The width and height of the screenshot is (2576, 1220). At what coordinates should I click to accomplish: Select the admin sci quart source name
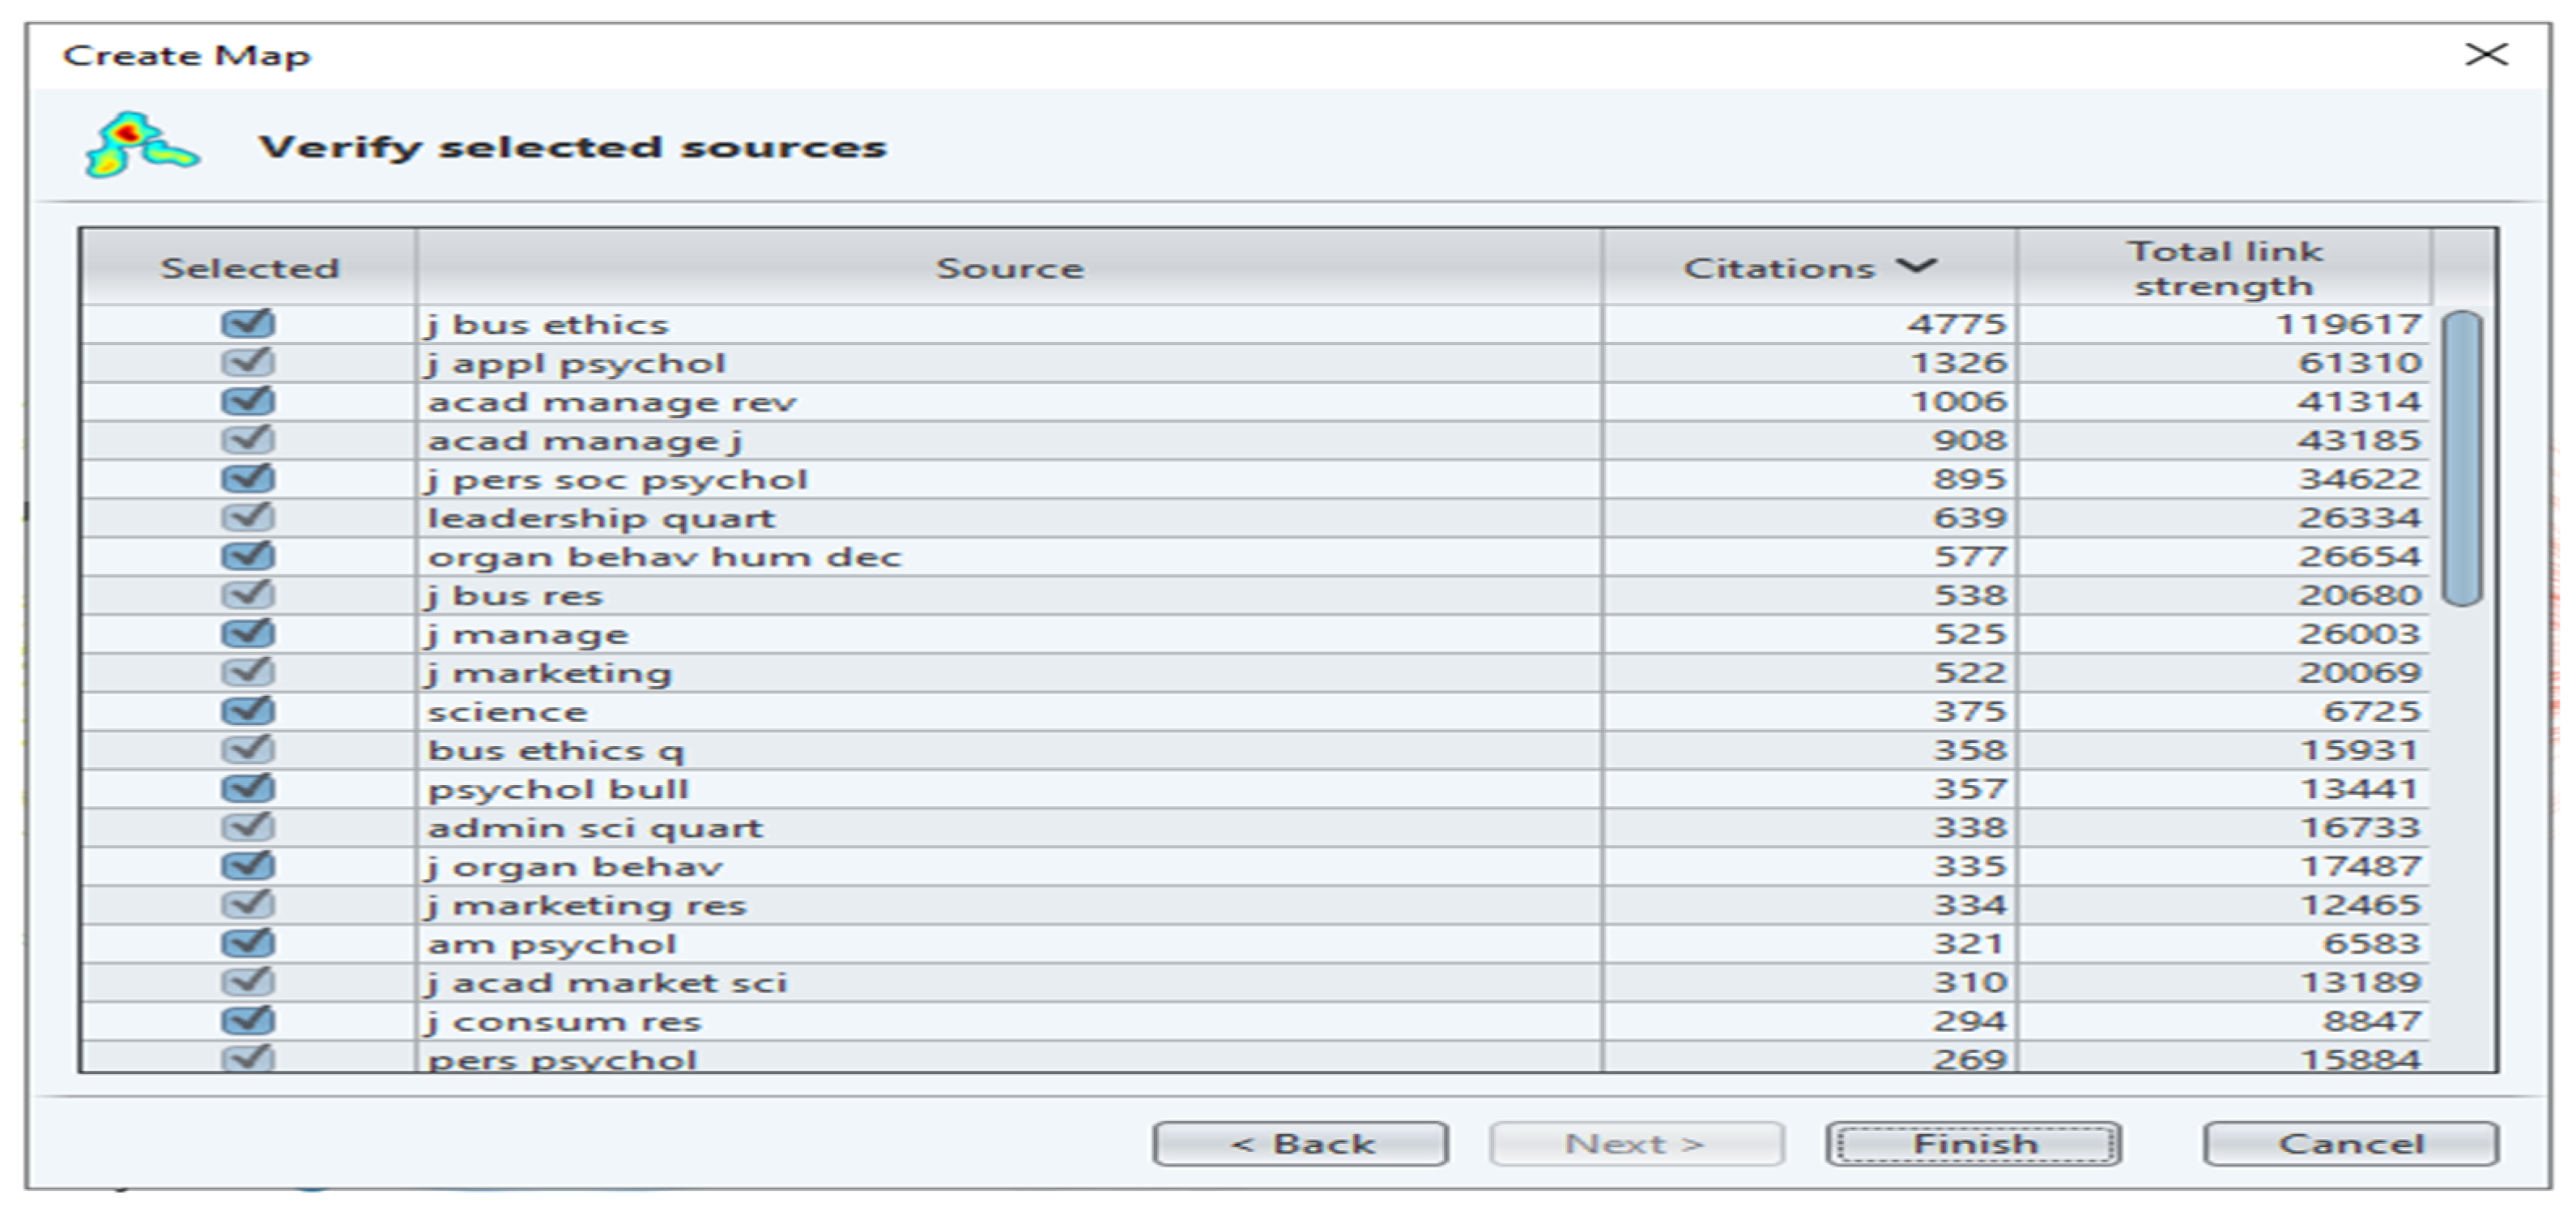(x=595, y=828)
